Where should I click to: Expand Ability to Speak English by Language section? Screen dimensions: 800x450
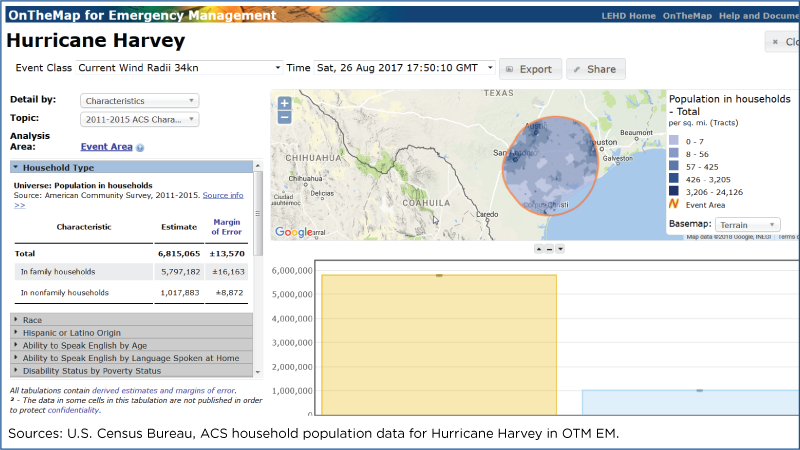[x=131, y=358]
